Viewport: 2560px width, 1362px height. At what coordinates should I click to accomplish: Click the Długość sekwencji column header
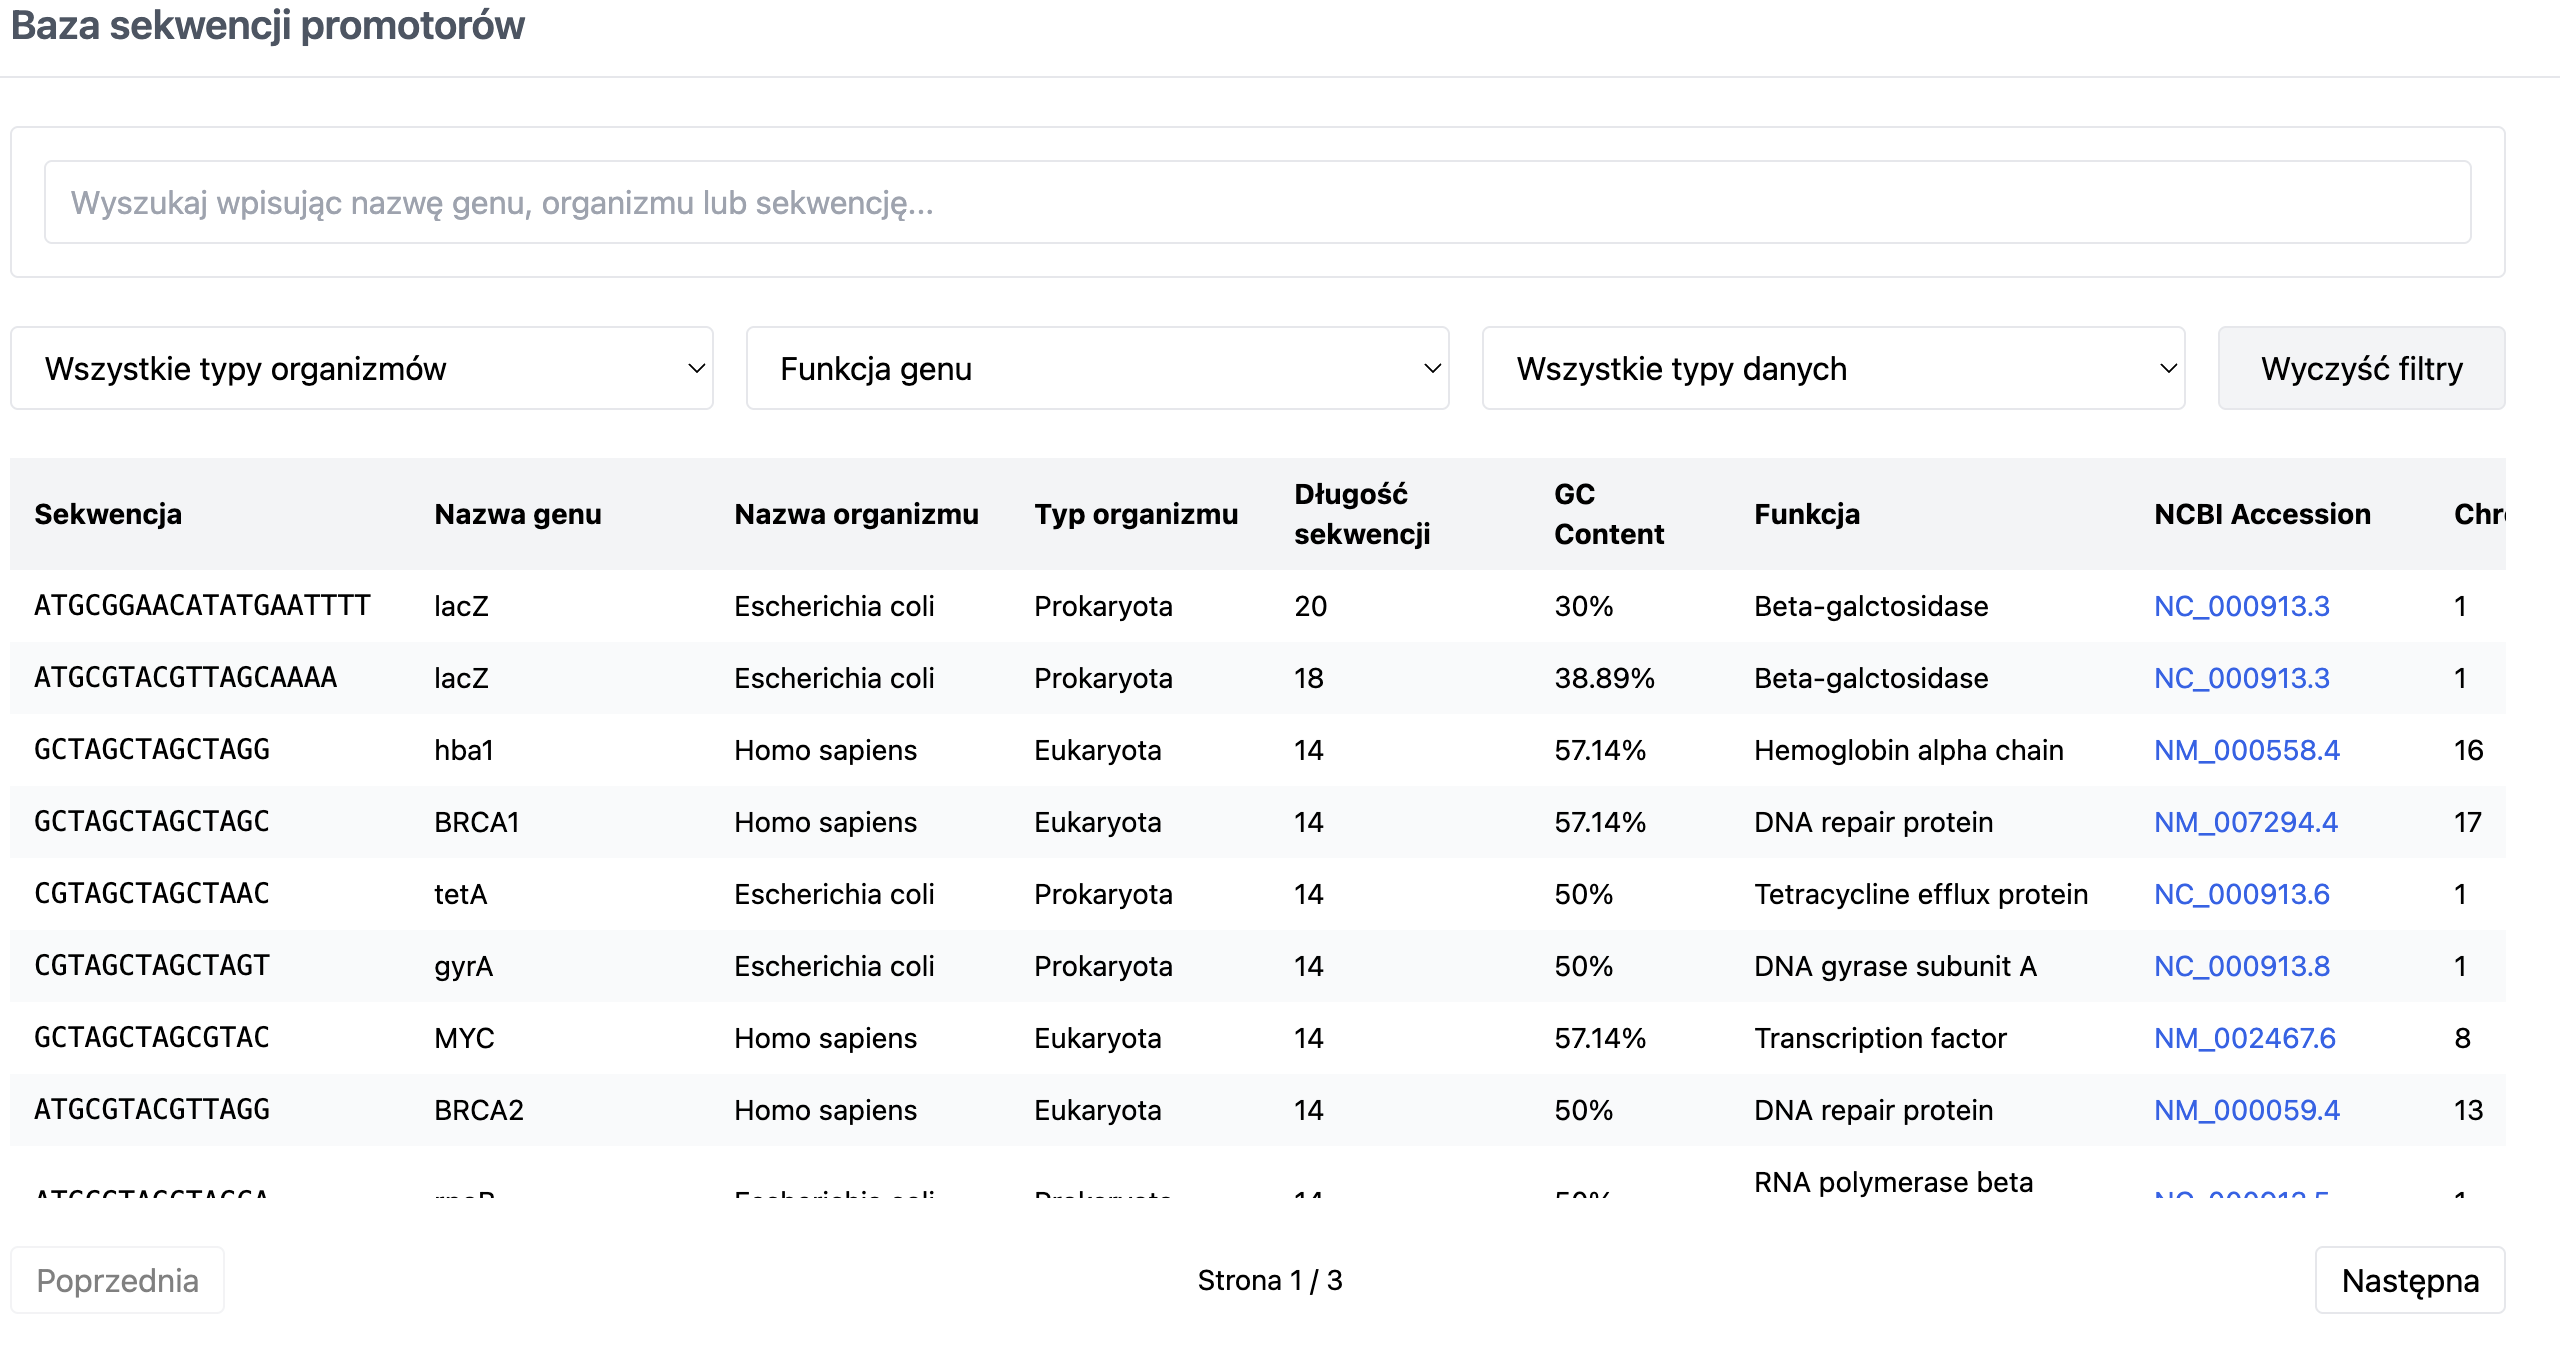(x=1362, y=514)
